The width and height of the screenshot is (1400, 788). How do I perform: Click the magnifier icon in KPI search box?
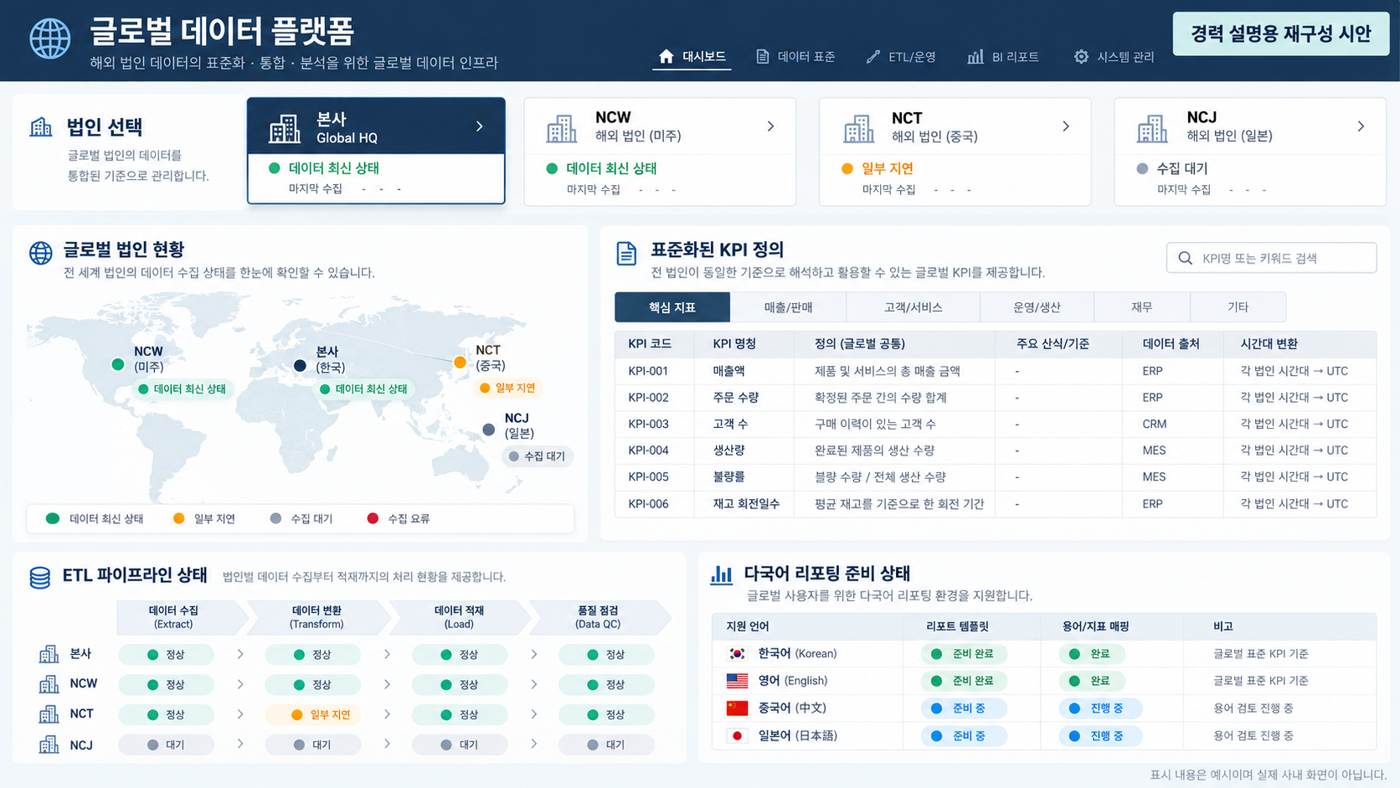point(1186,258)
